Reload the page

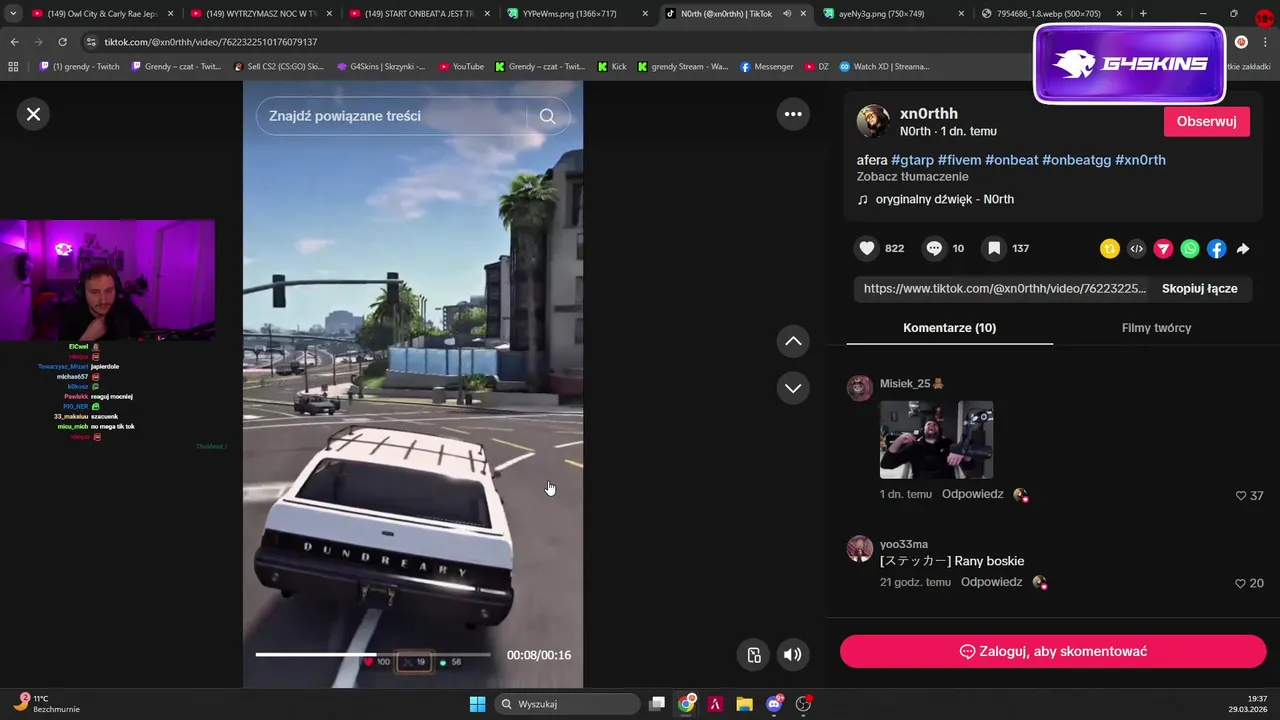tap(62, 42)
